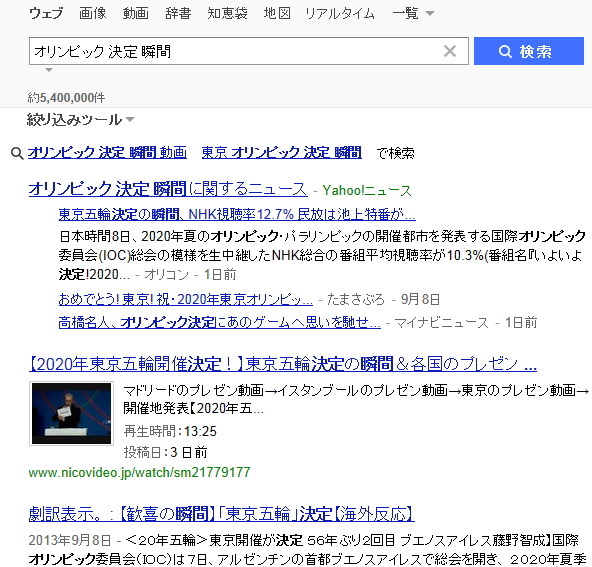
Task: Open オリンピック 決定 瞬間に関するニュース link
Action: (168, 189)
